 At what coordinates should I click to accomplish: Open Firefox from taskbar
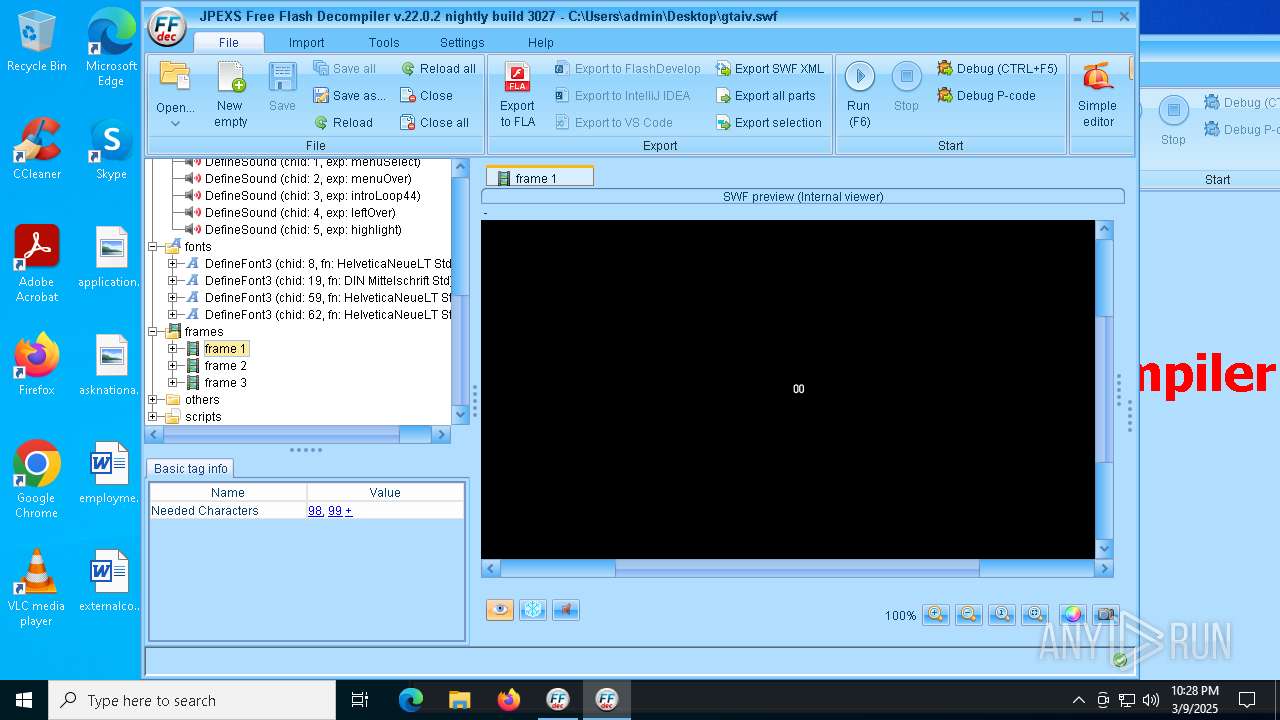(509, 700)
